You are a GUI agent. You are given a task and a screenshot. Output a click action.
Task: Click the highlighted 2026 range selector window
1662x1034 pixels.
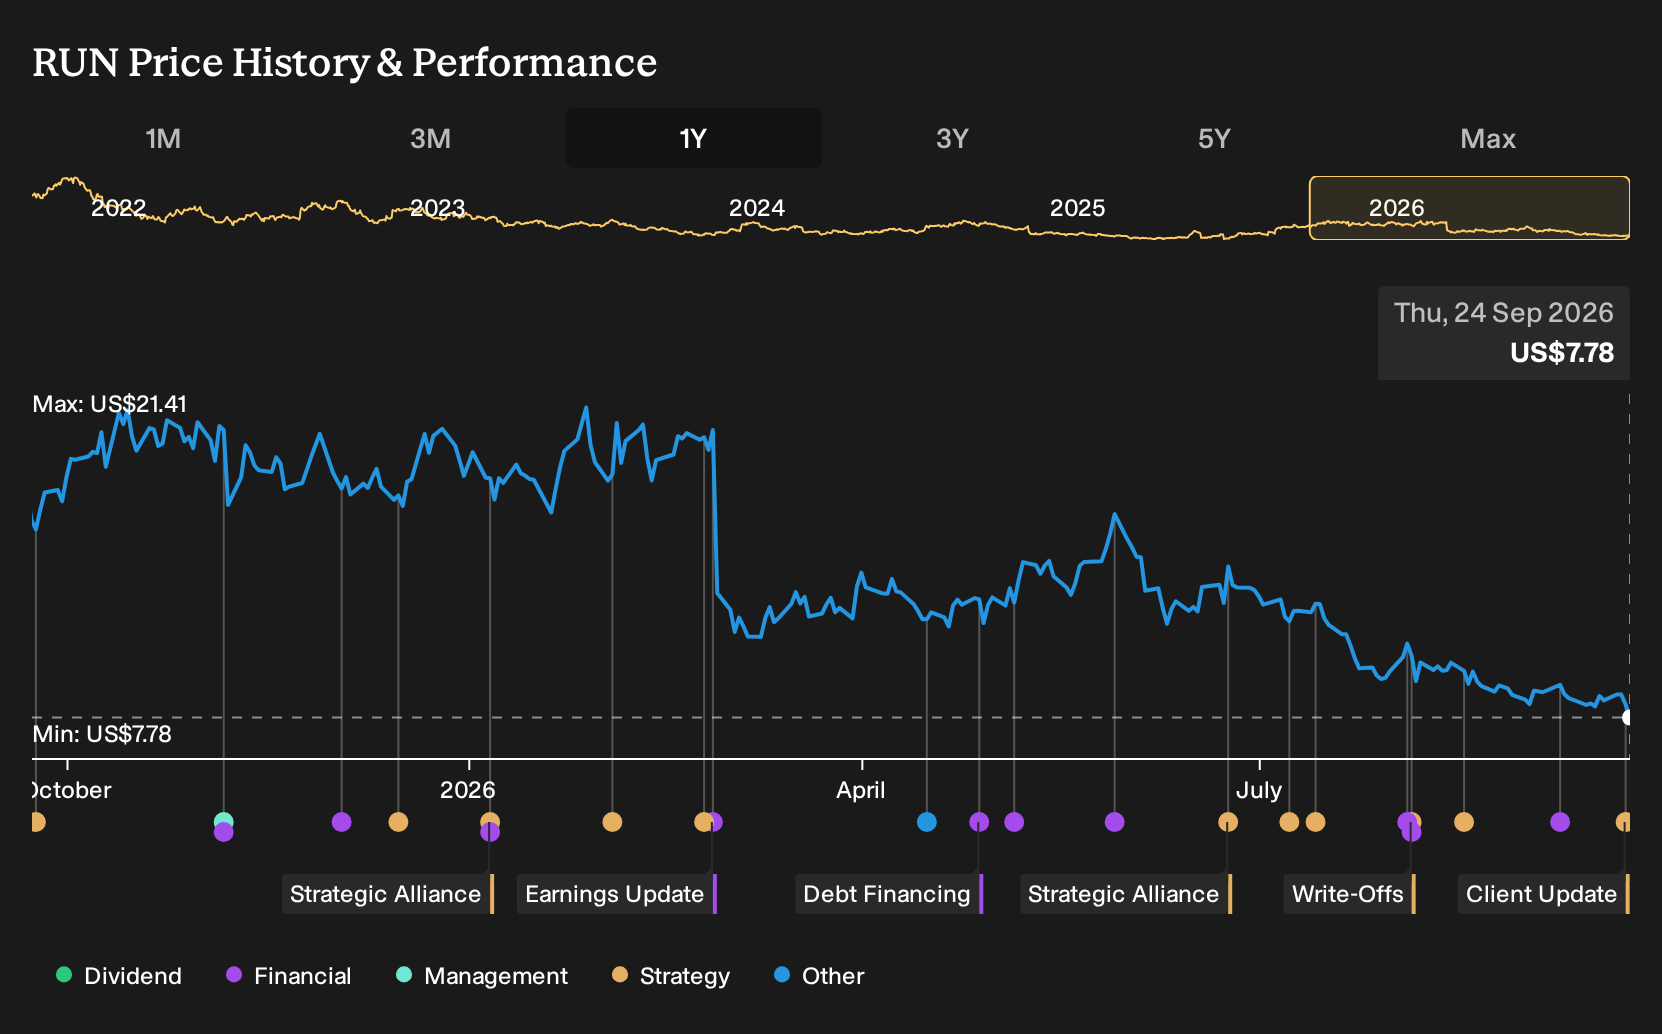[1469, 208]
